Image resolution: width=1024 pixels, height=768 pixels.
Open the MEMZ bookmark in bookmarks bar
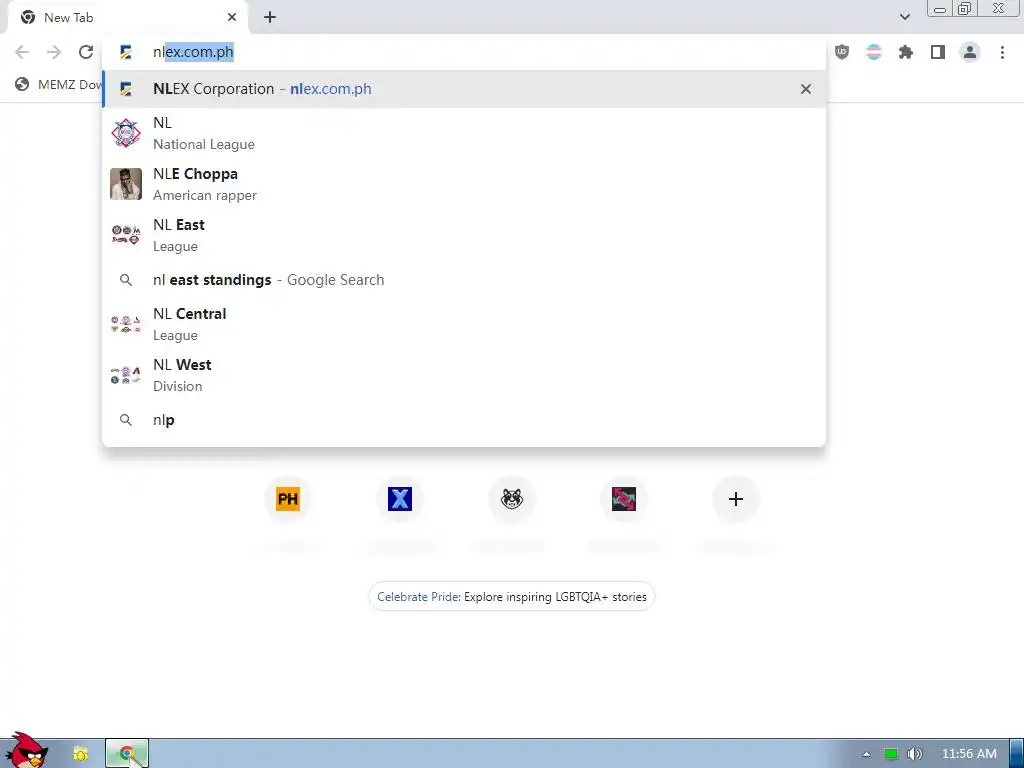(59, 84)
